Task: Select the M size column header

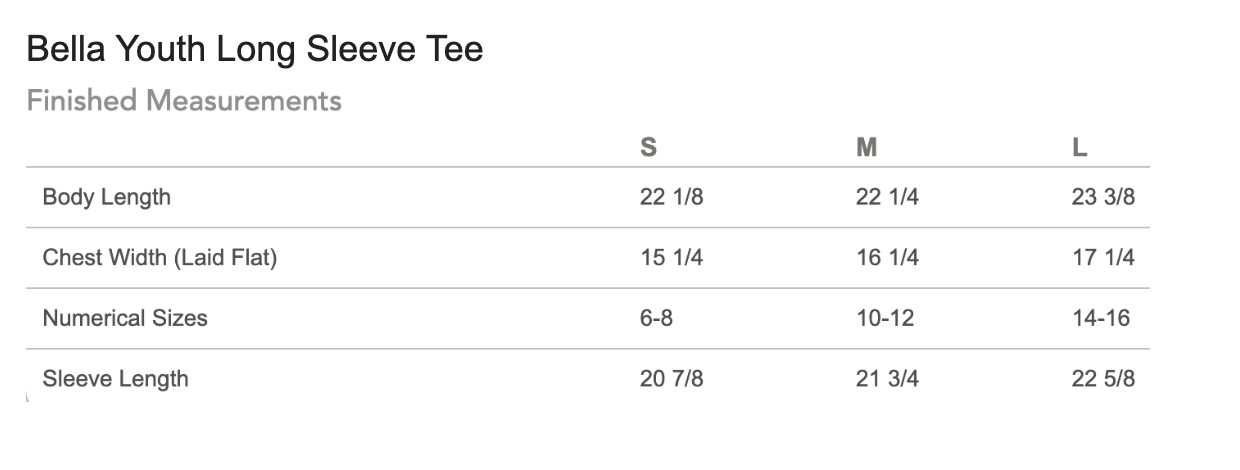Action: (x=866, y=148)
